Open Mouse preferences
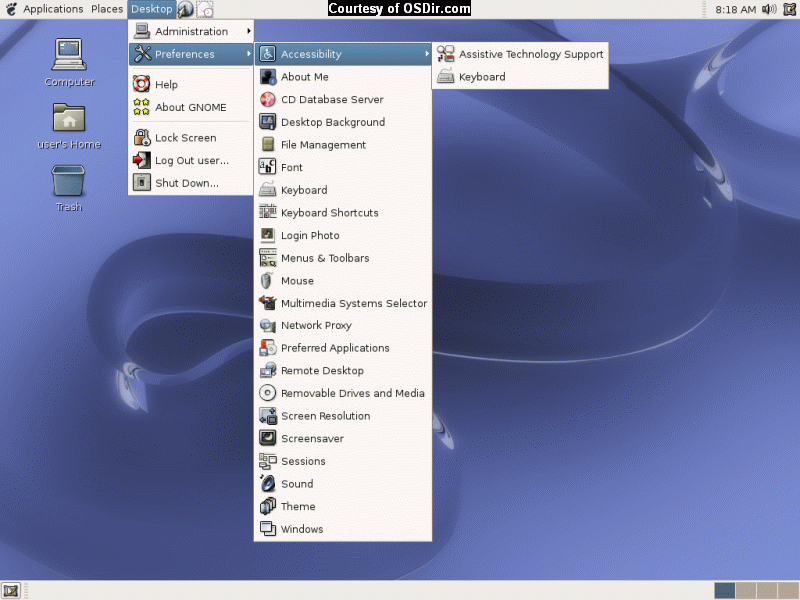The image size is (800, 600). pos(343,281)
